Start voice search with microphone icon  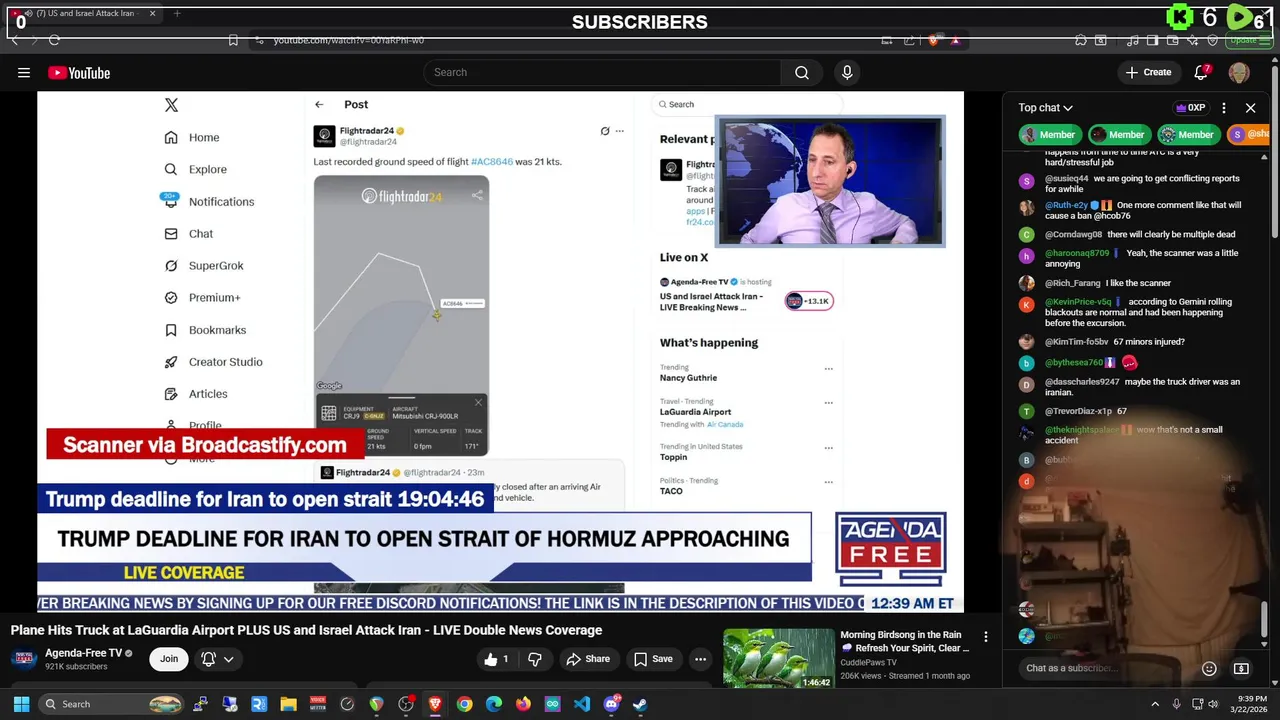point(847,72)
